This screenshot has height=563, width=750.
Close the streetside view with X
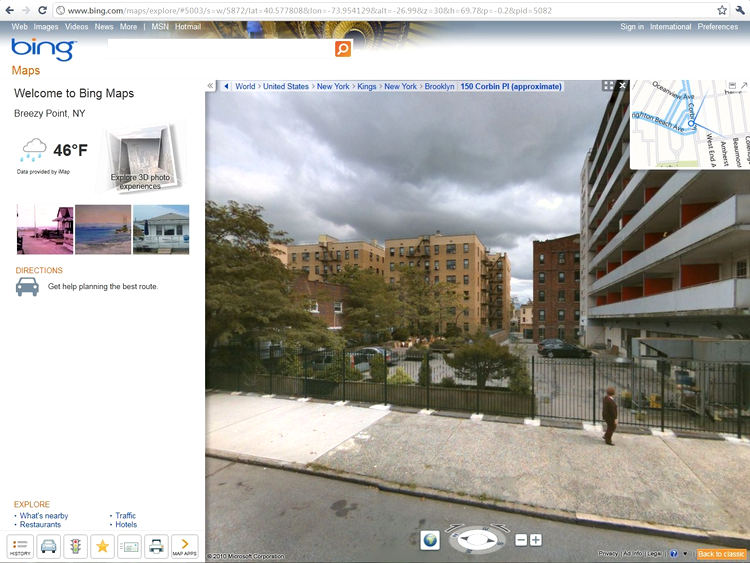(x=622, y=85)
